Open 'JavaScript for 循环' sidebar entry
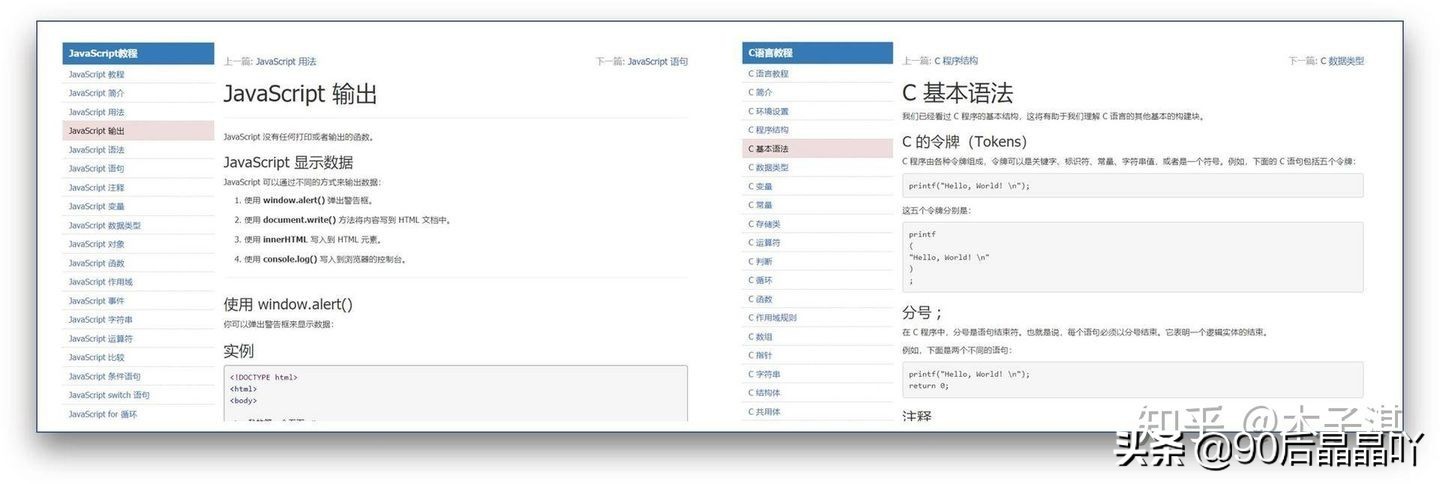Screen dimensions: 1440x484 tap(103, 414)
